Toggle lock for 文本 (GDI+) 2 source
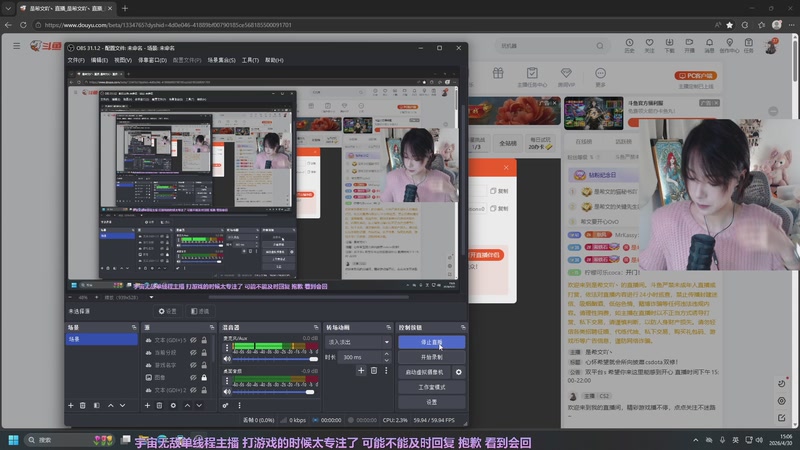Image resolution: width=800 pixels, height=450 pixels. [204, 390]
